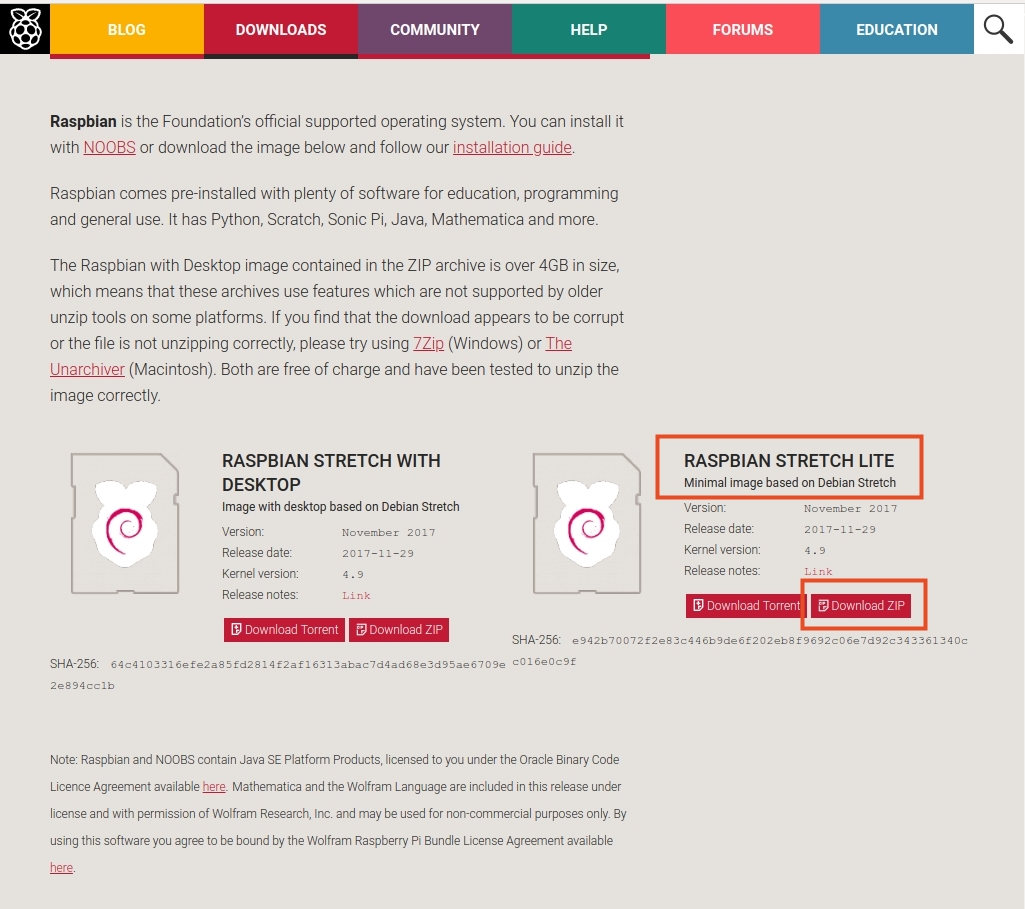The image size is (1025, 909).
Task: Open the Blog menu tab
Action: [x=127, y=29]
